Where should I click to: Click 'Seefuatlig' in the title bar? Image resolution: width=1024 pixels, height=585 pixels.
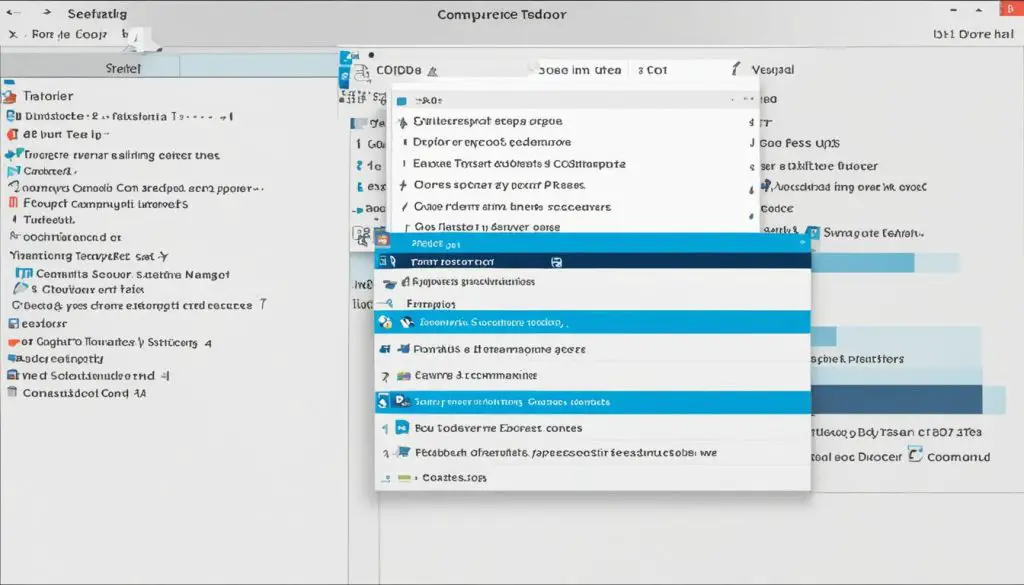point(97,14)
